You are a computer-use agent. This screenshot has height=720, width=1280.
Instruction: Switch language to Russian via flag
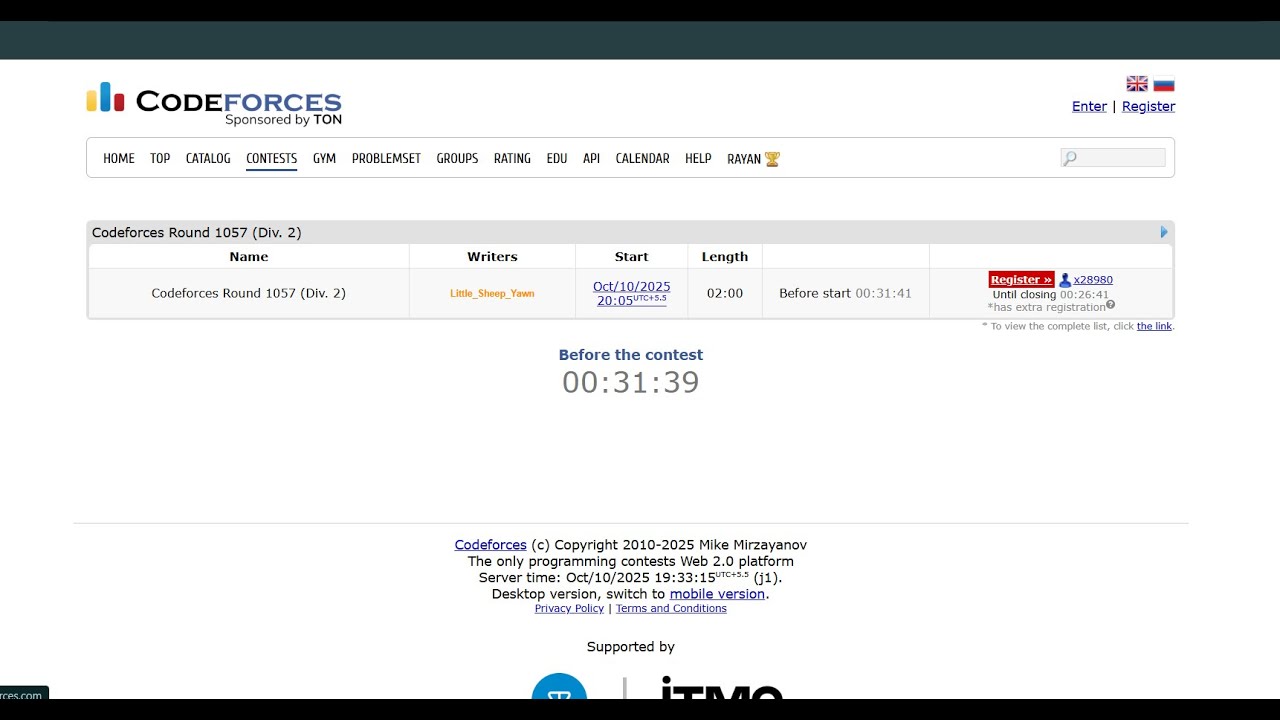(x=1164, y=84)
